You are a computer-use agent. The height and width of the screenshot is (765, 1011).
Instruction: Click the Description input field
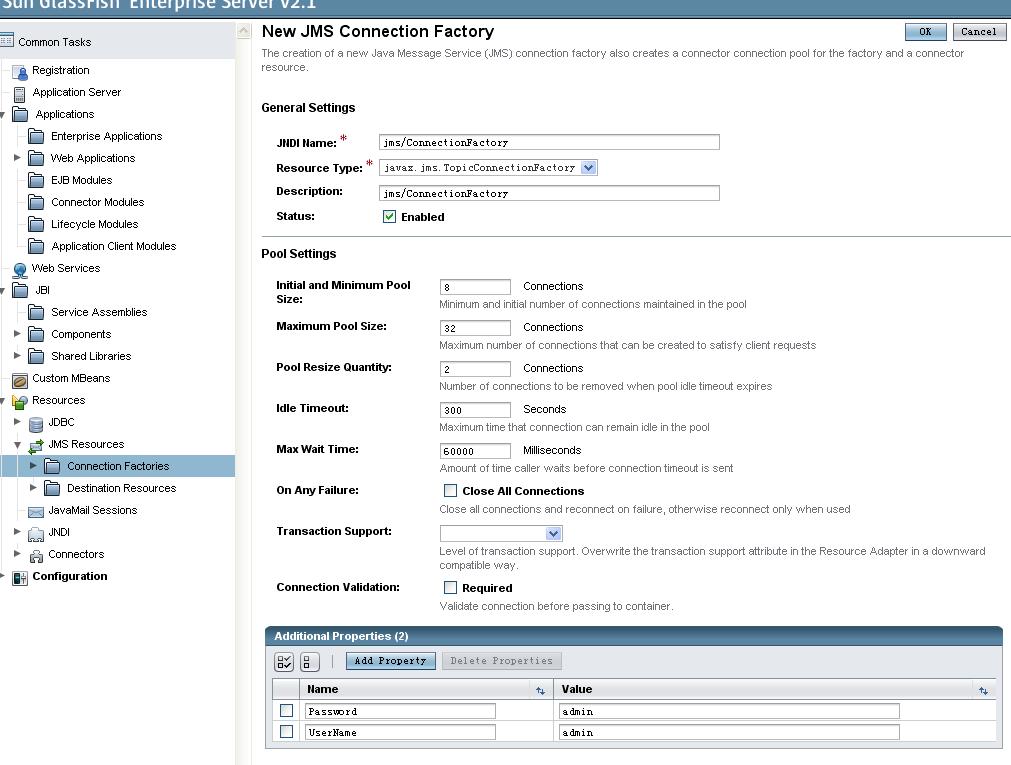click(549, 193)
